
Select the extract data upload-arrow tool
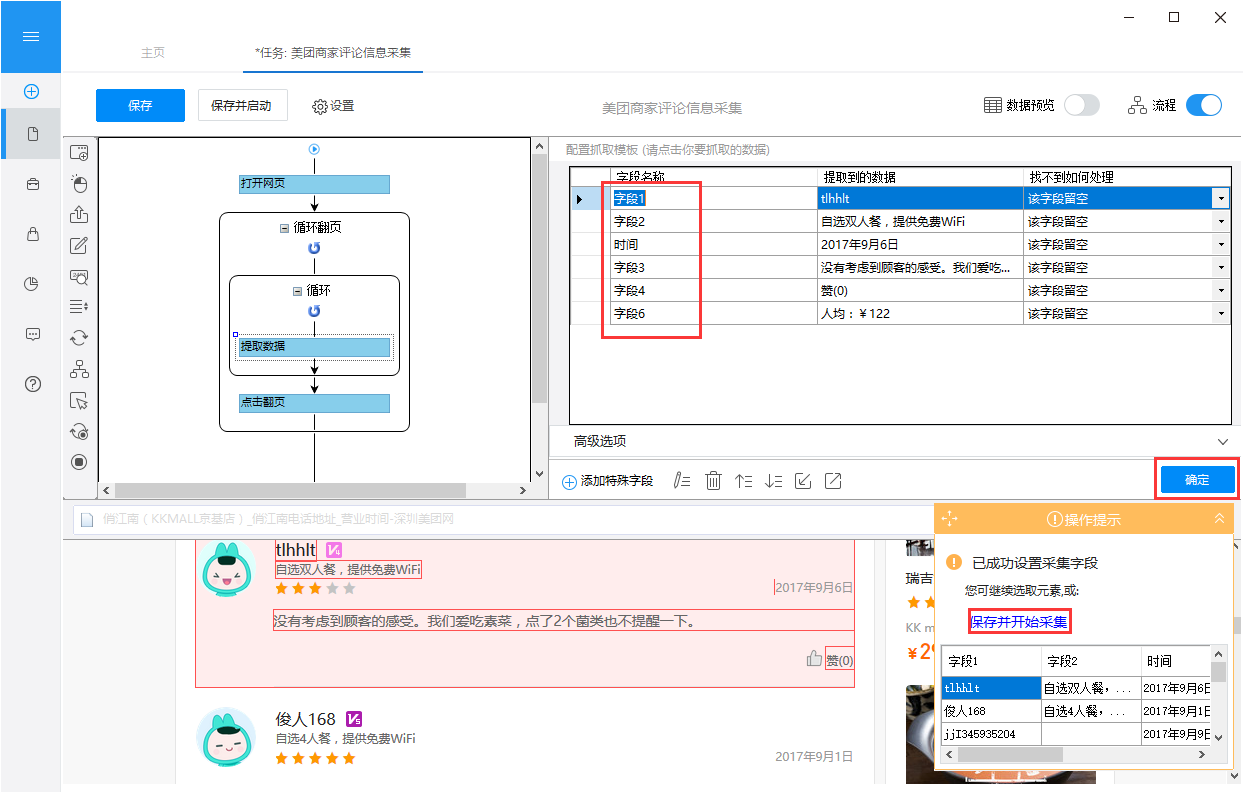[x=79, y=215]
